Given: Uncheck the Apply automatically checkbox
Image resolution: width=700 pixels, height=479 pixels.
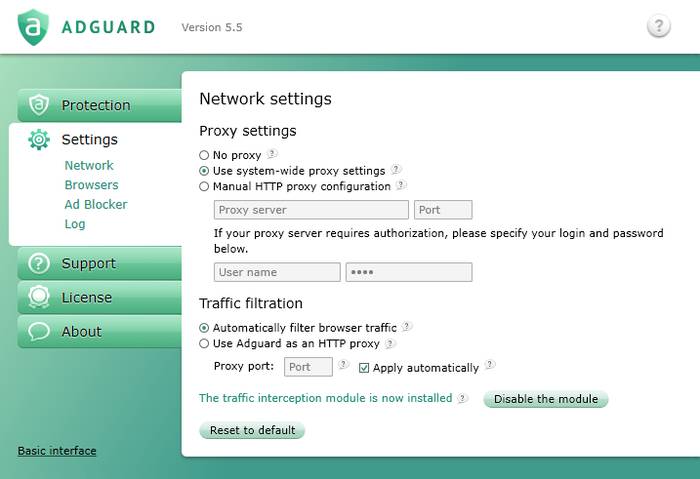Looking at the screenshot, I should [364, 368].
